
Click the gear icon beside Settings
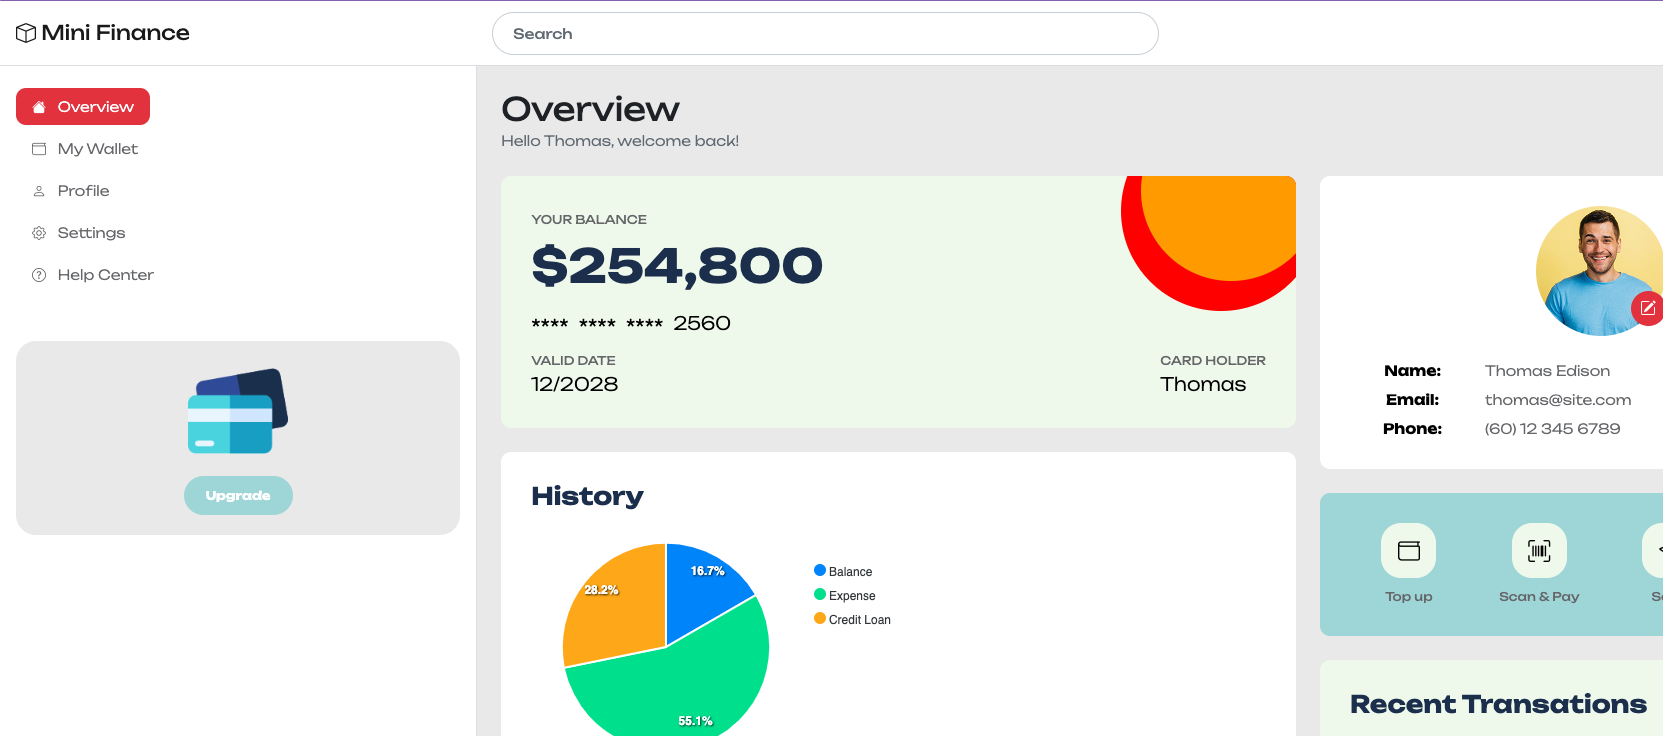pyautogui.click(x=39, y=233)
